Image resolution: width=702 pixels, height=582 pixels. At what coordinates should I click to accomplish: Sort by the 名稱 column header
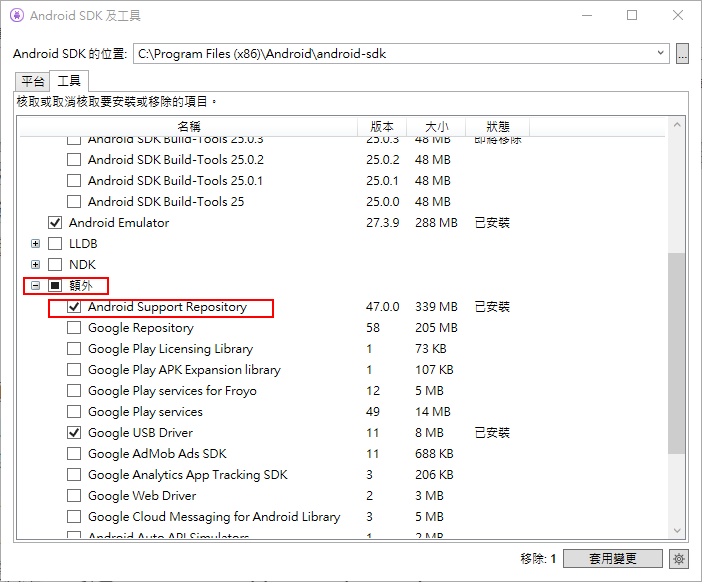pos(188,127)
